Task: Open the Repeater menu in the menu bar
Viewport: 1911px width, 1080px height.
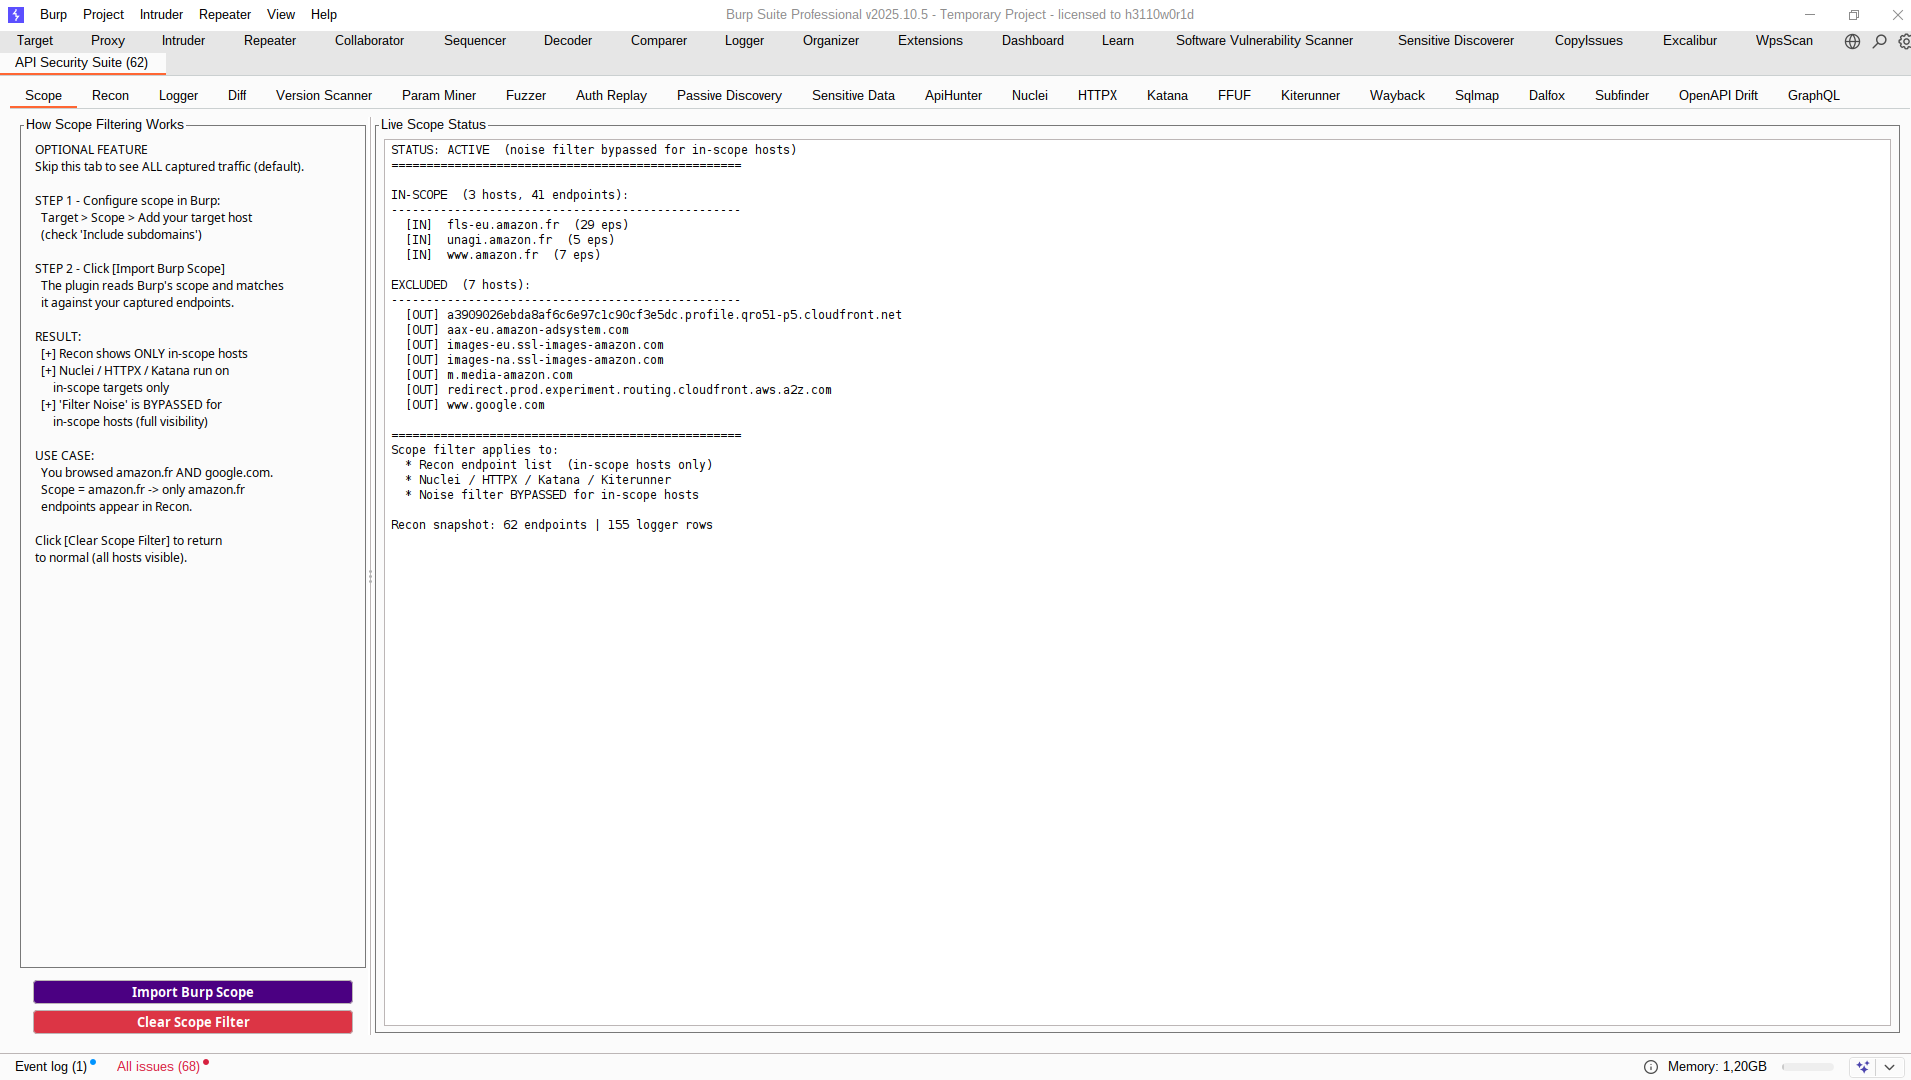Action: (225, 15)
